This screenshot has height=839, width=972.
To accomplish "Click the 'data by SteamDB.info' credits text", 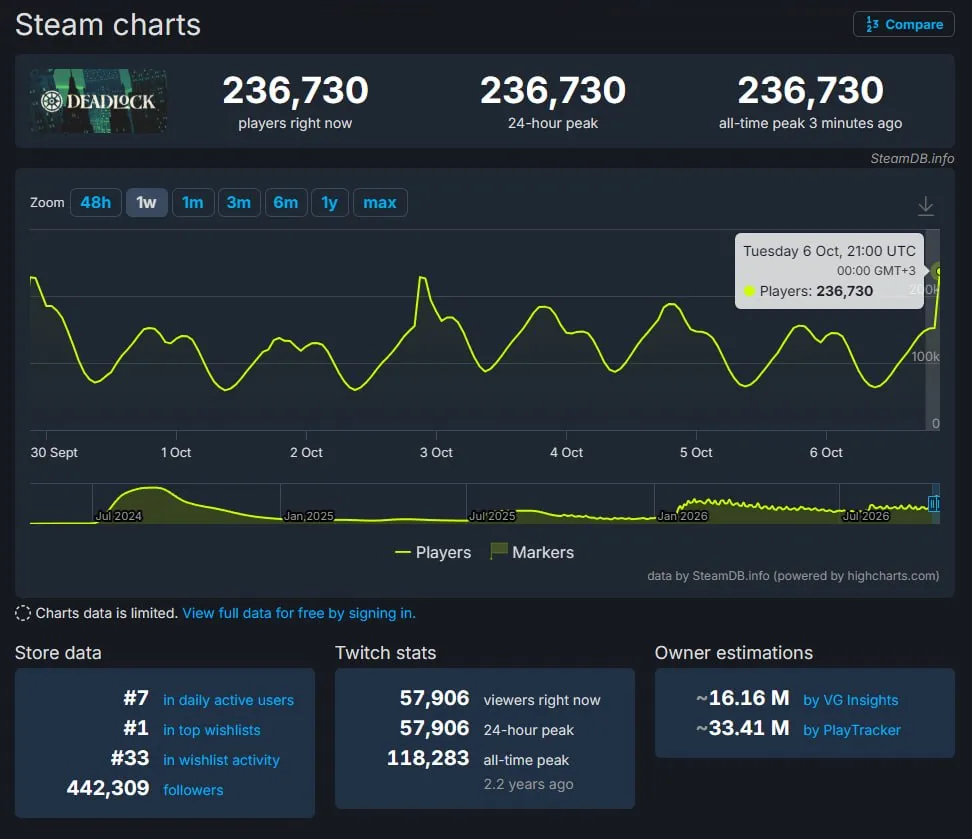I will 793,576.
